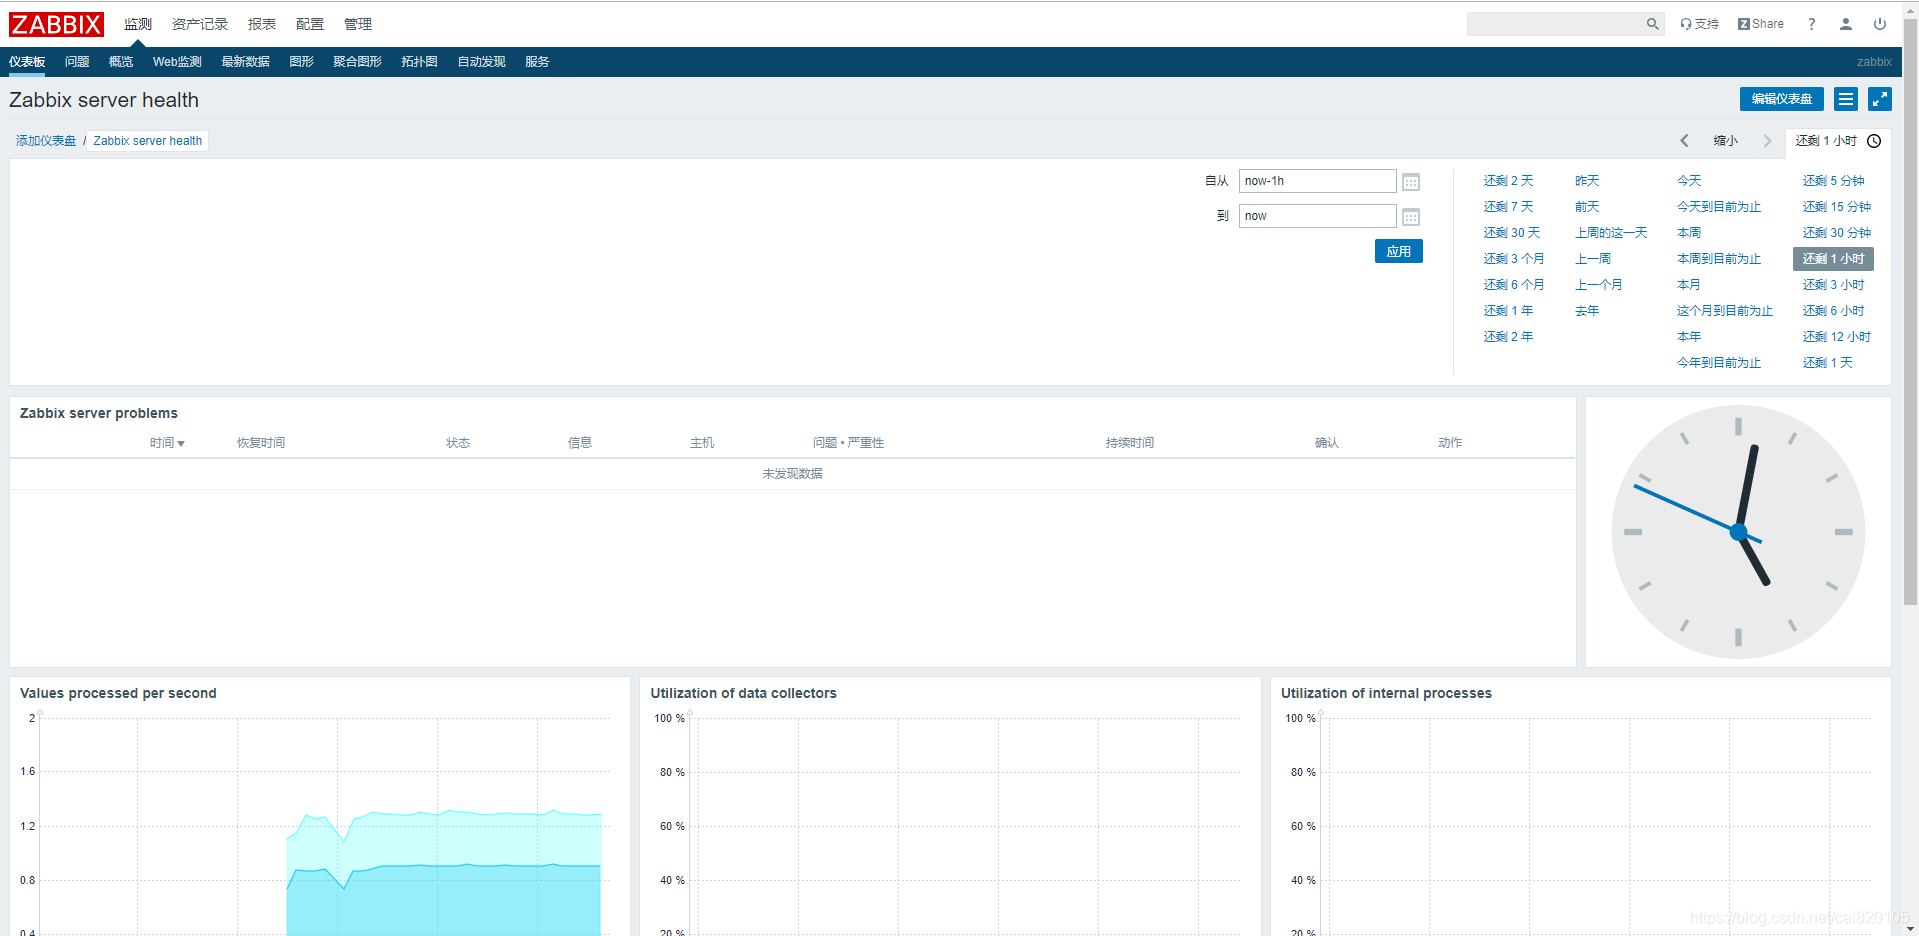This screenshot has height=936, width=1919.
Task: Select the 聚合图形 submenu tab
Action: pos(357,62)
